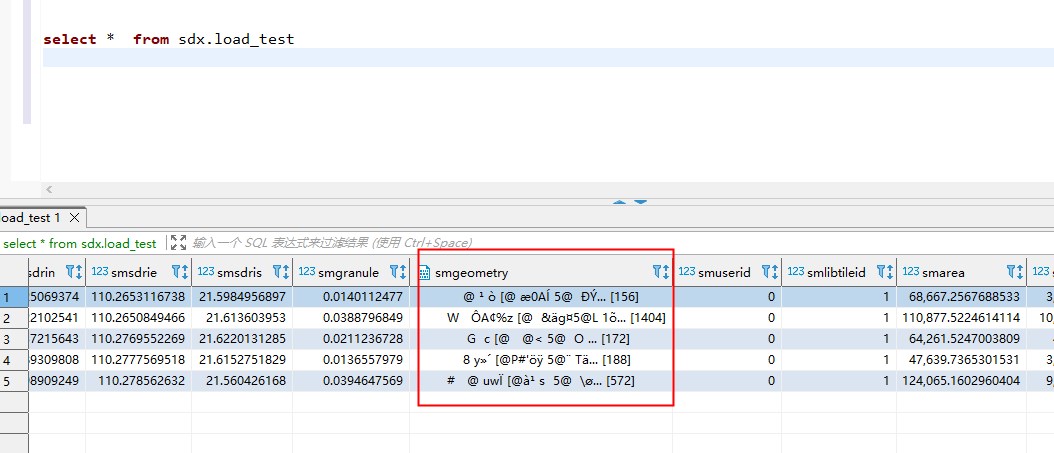Open filter/sort icon on smarea column
Screen dimensions: 1054x453
(x=1014, y=272)
